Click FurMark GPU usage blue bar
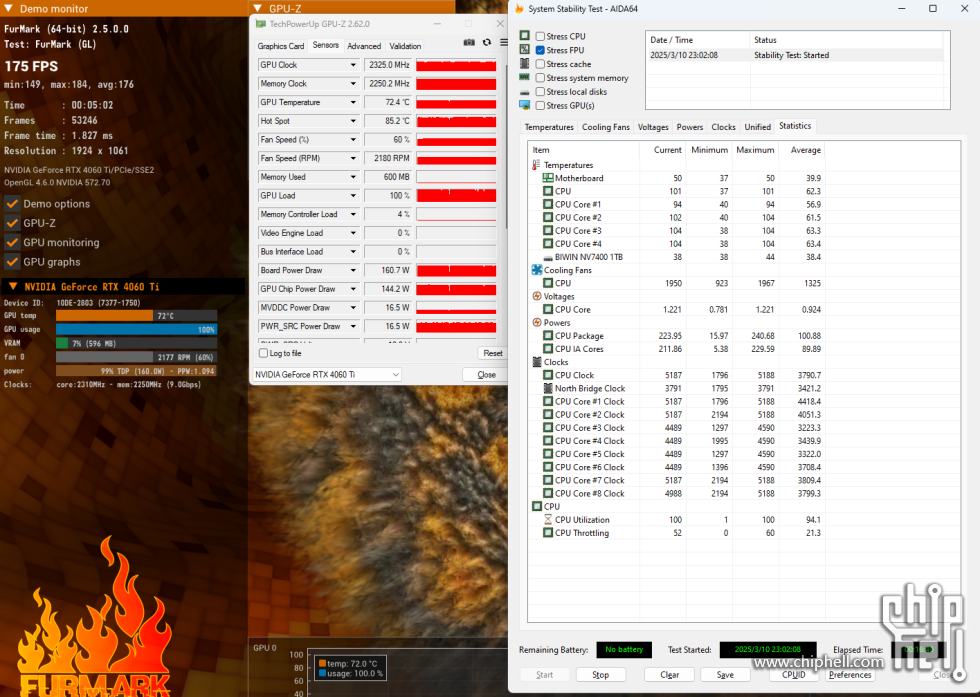 click(136, 329)
